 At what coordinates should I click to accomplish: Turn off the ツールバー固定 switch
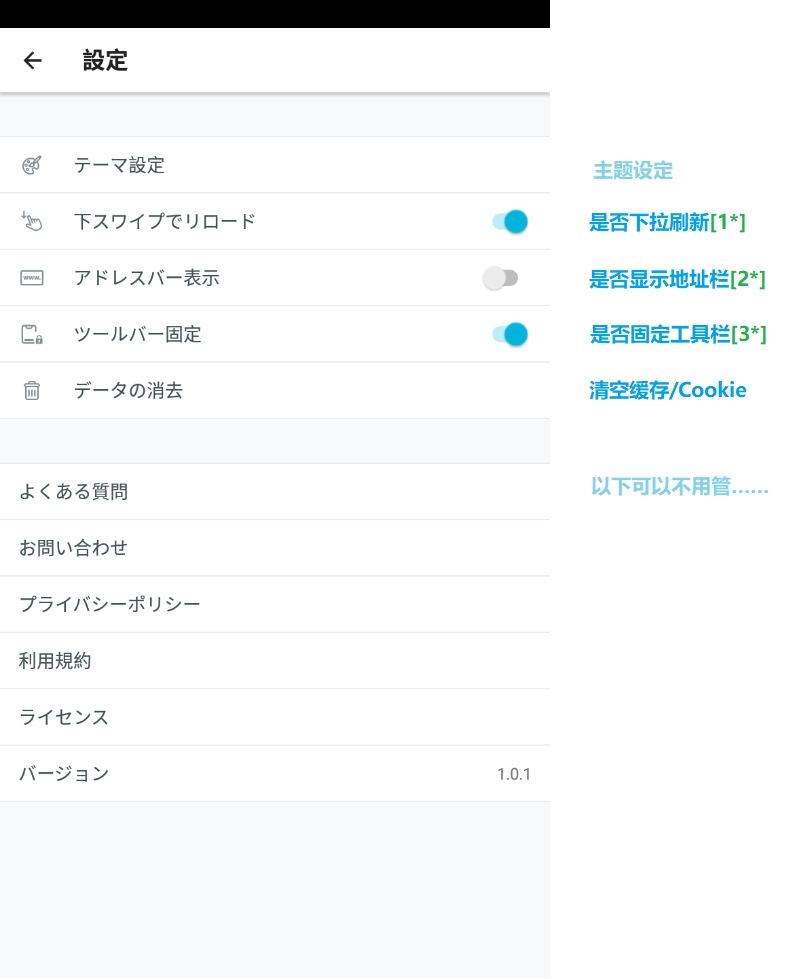point(510,335)
